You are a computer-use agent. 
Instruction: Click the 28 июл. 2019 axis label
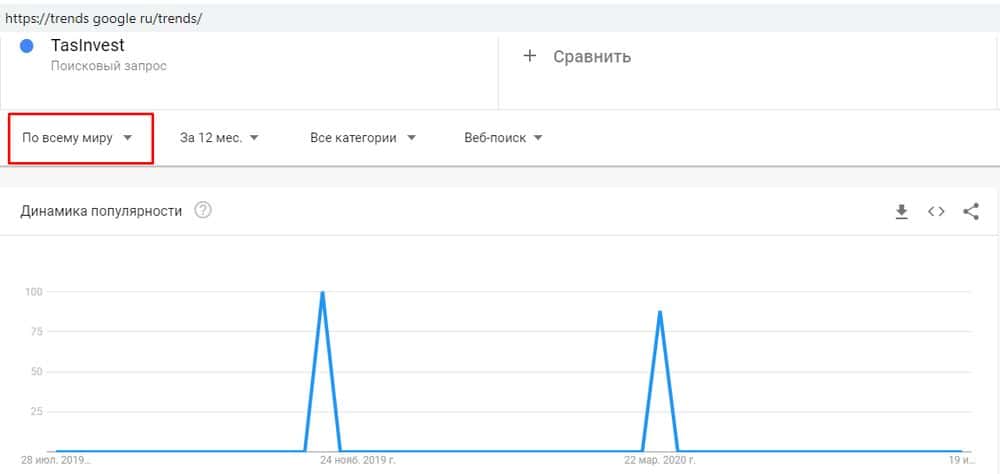tap(55, 459)
